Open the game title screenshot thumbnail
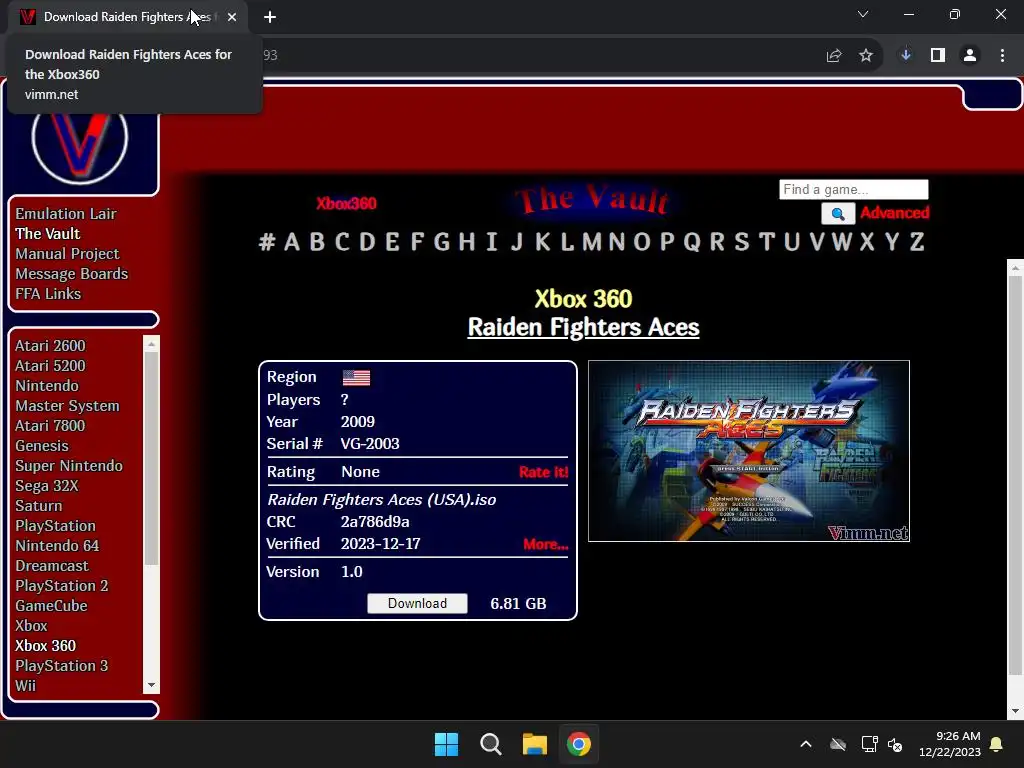The width and height of the screenshot is (1024, 768). coord(749,451)
